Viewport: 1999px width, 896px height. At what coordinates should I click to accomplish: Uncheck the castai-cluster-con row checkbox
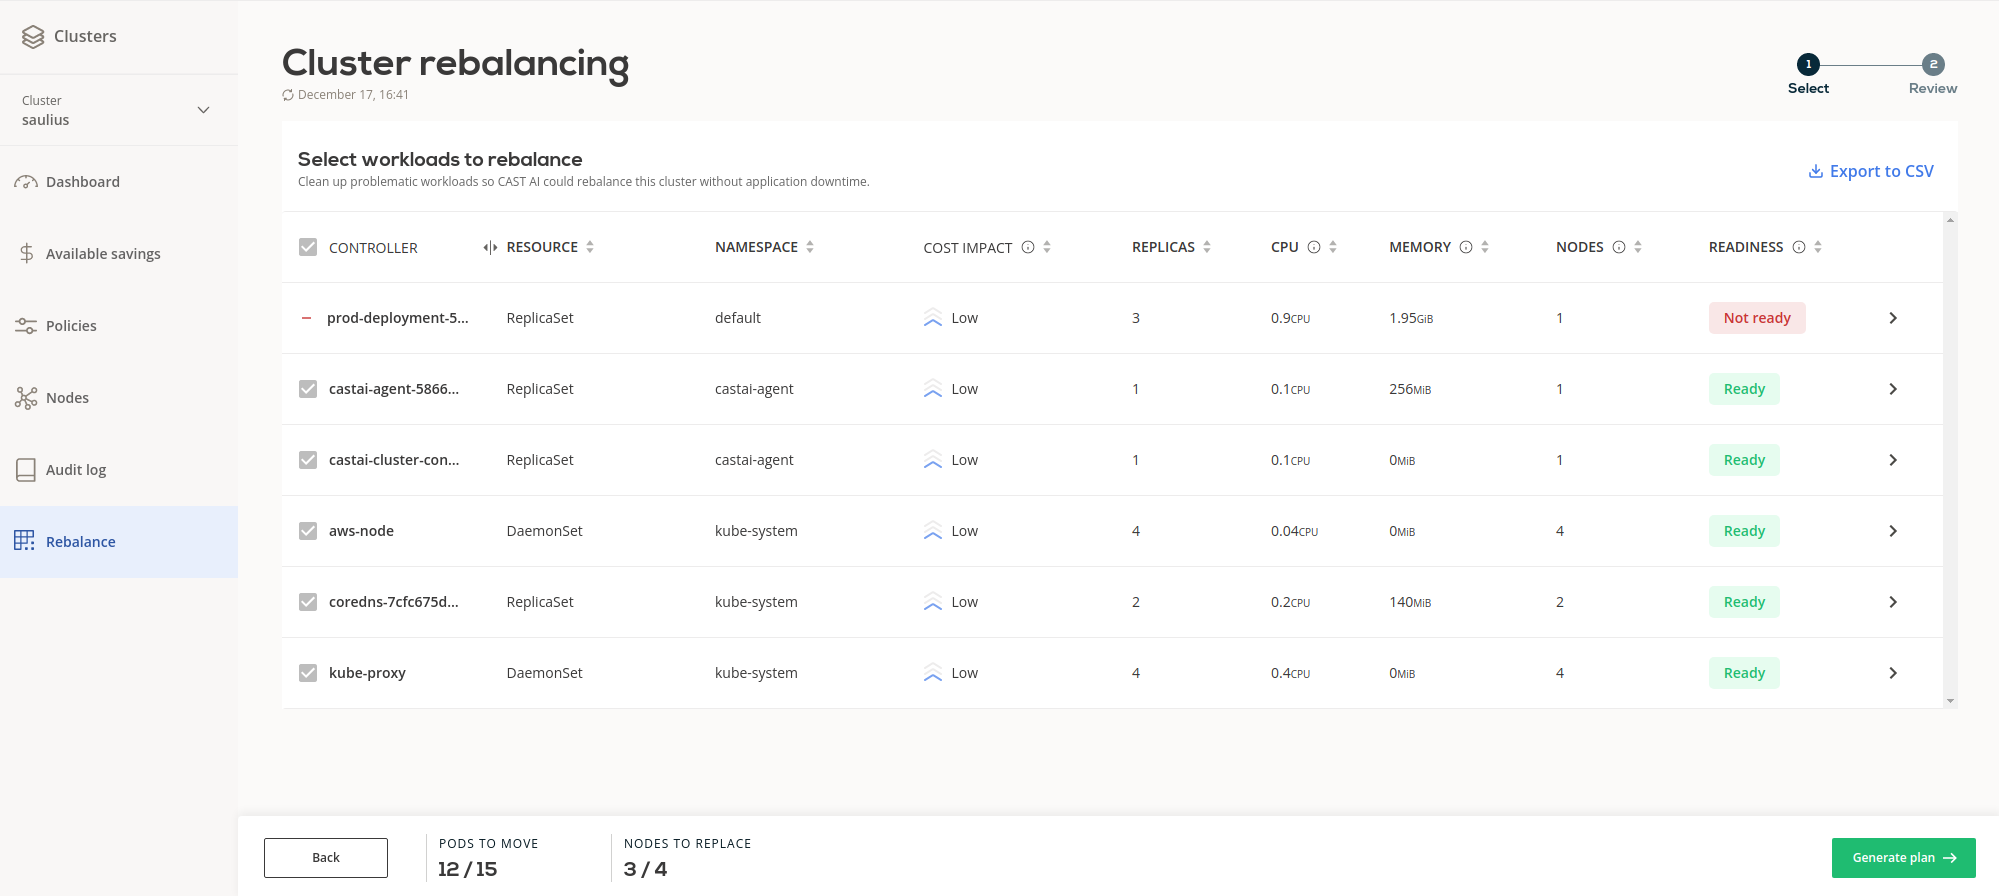(308, 460)
